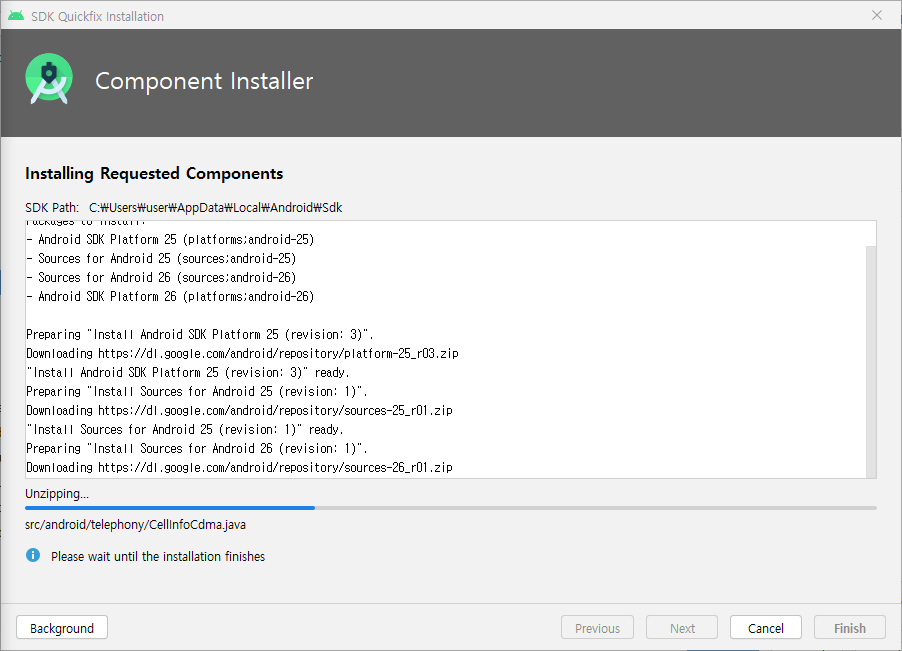
Task: Click log line 'Sources for Android 25 (sources;android-25)'
Action: click(x=161, y=258)
